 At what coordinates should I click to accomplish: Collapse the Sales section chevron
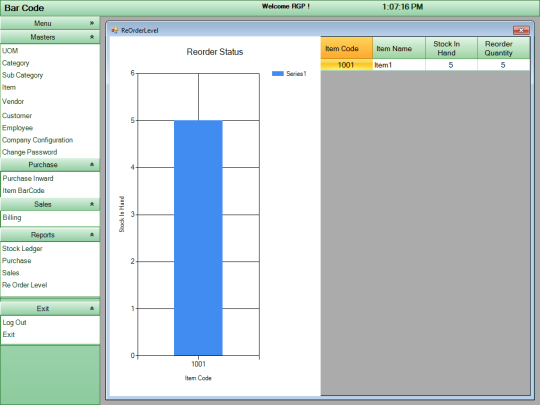coord(92,204)
